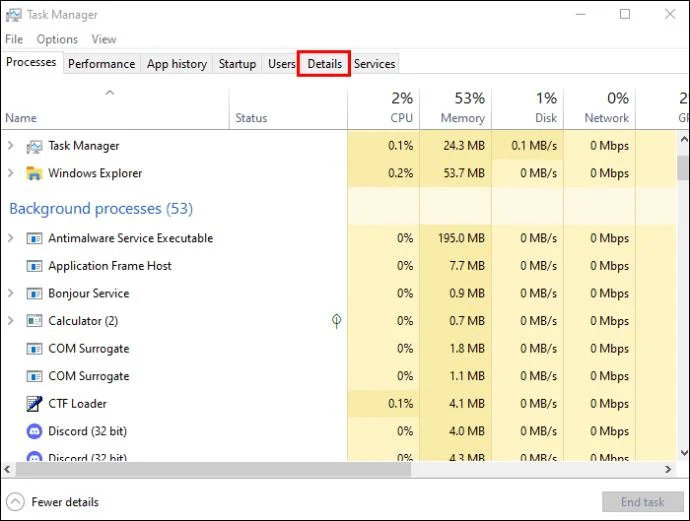Expand the Windows Explorer process row
690x521 pixels.
click(11, 173)
